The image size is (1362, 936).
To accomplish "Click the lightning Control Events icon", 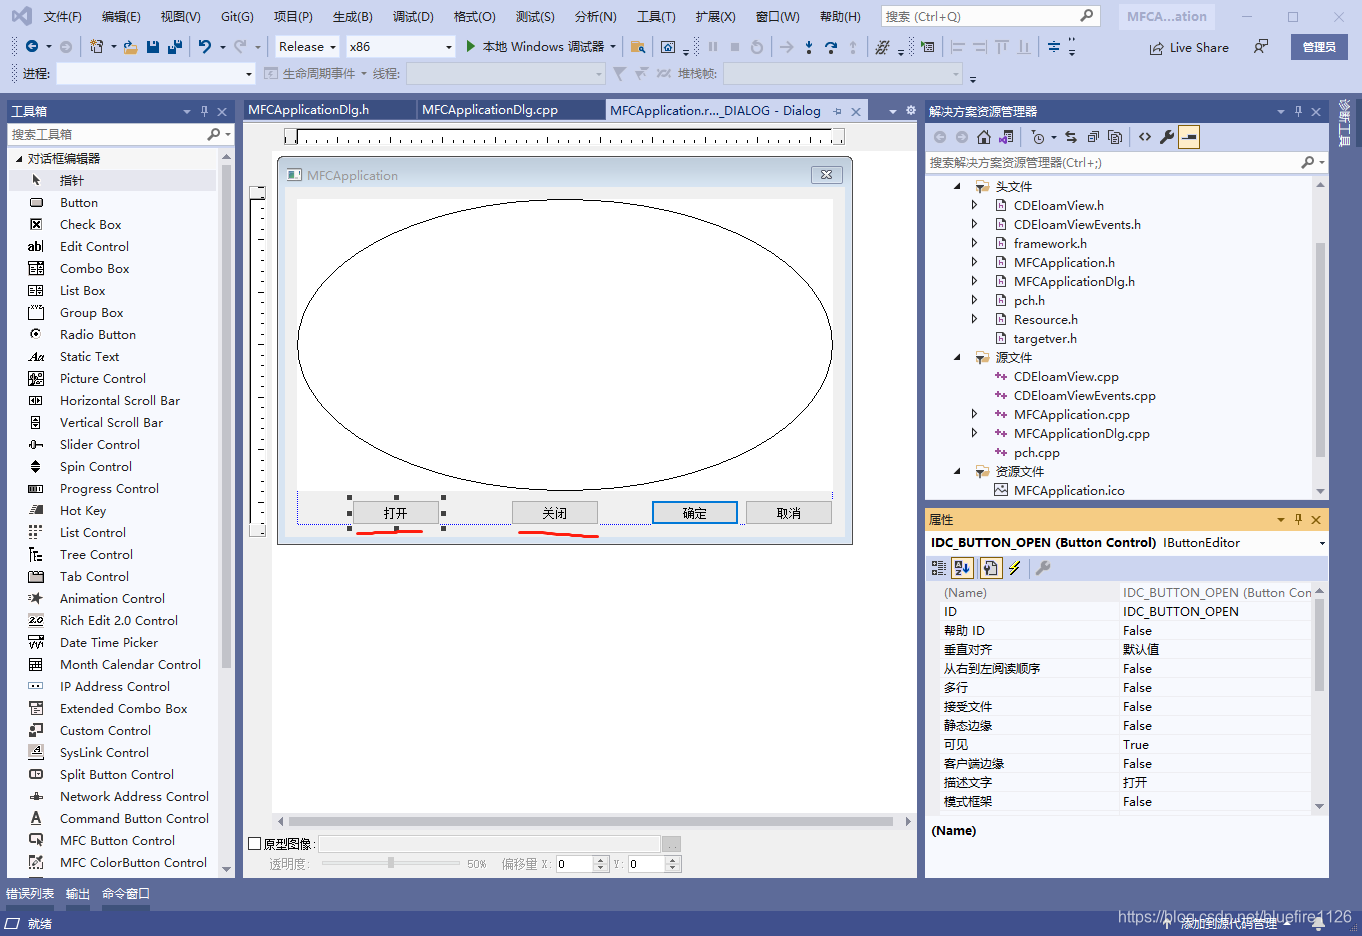I will (x=1015, y=568).
